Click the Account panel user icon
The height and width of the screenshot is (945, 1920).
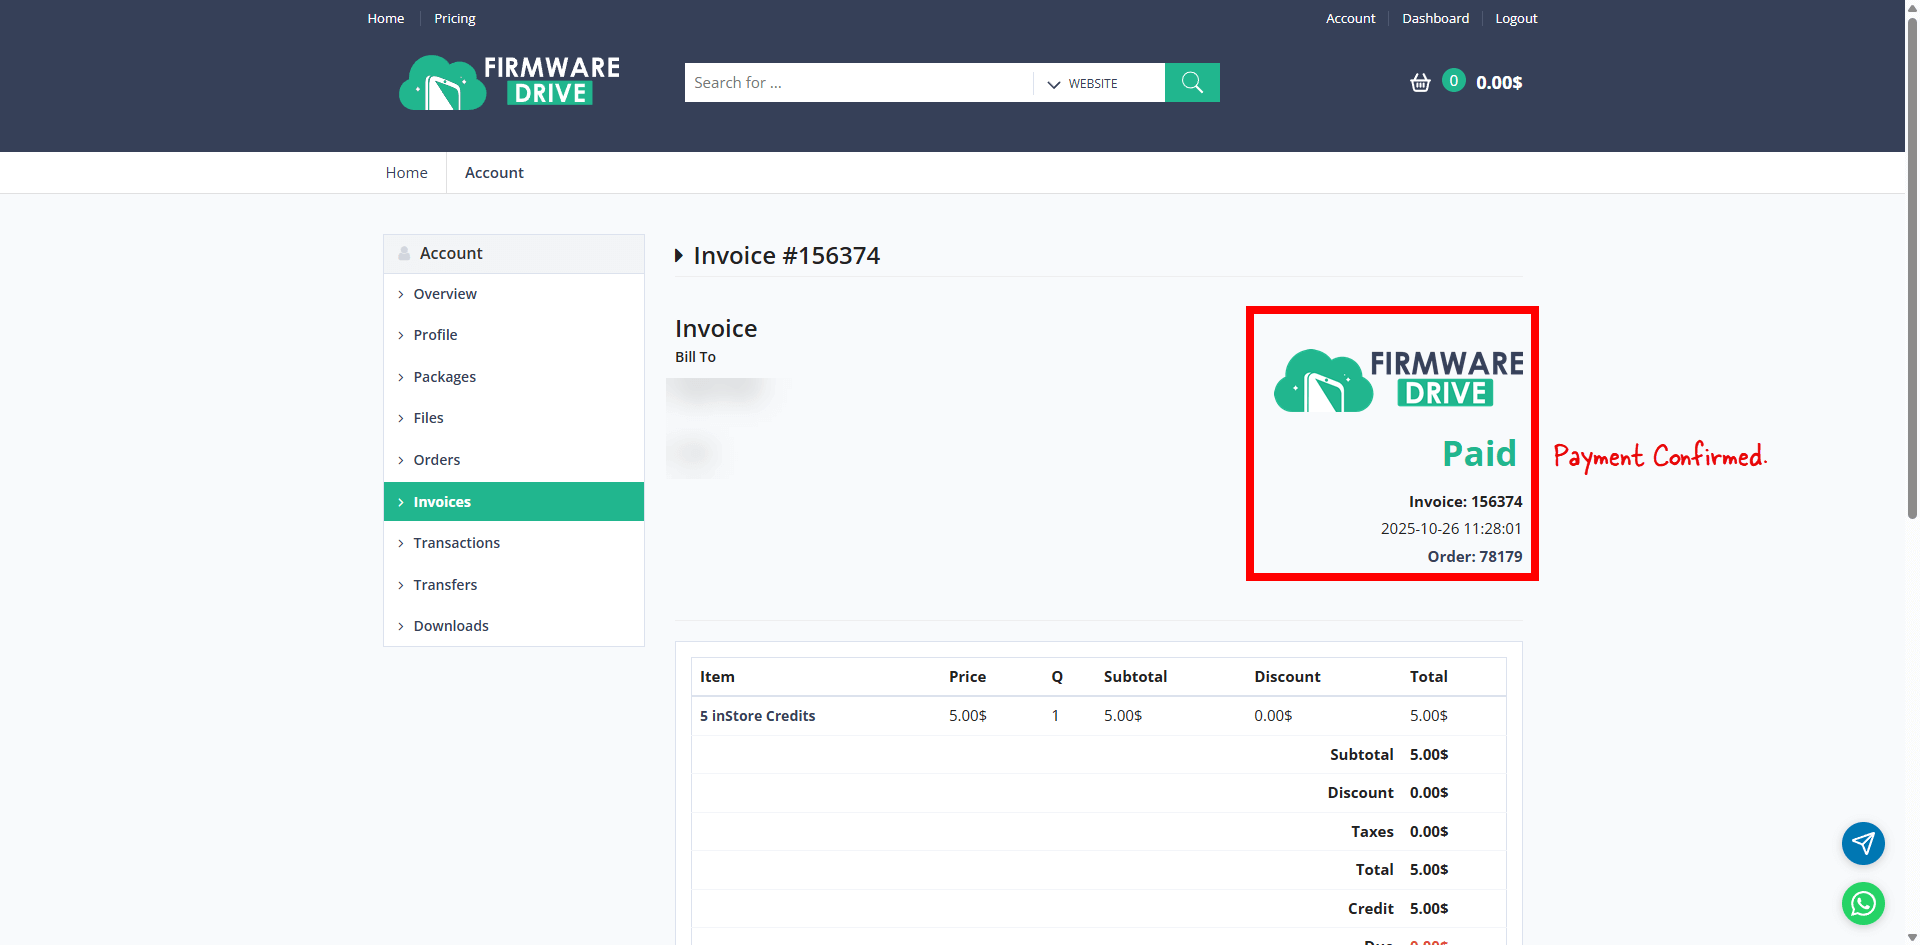[404, 254]
